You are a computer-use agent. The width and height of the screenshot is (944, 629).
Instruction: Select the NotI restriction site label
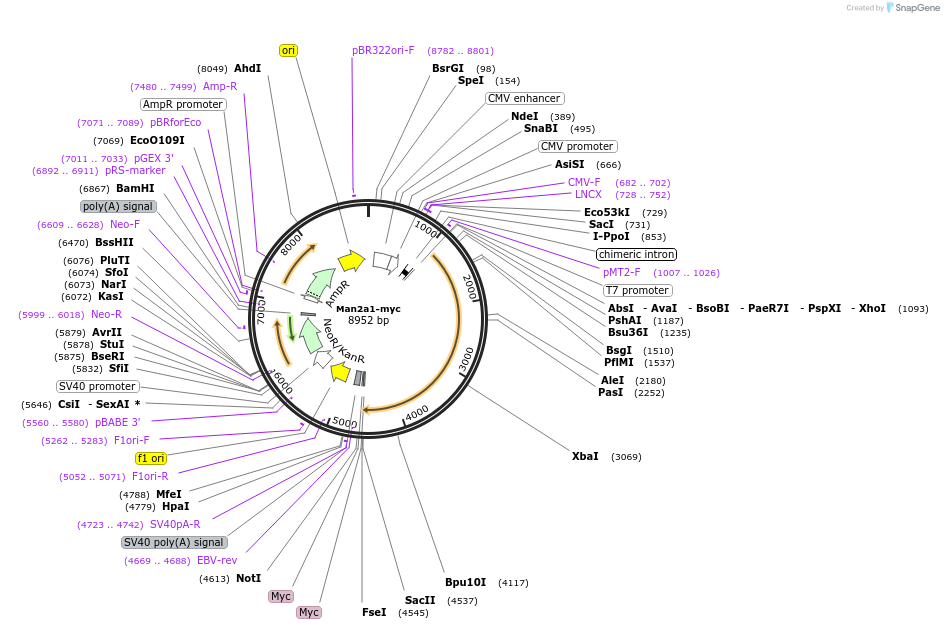(x=247, y=578)
